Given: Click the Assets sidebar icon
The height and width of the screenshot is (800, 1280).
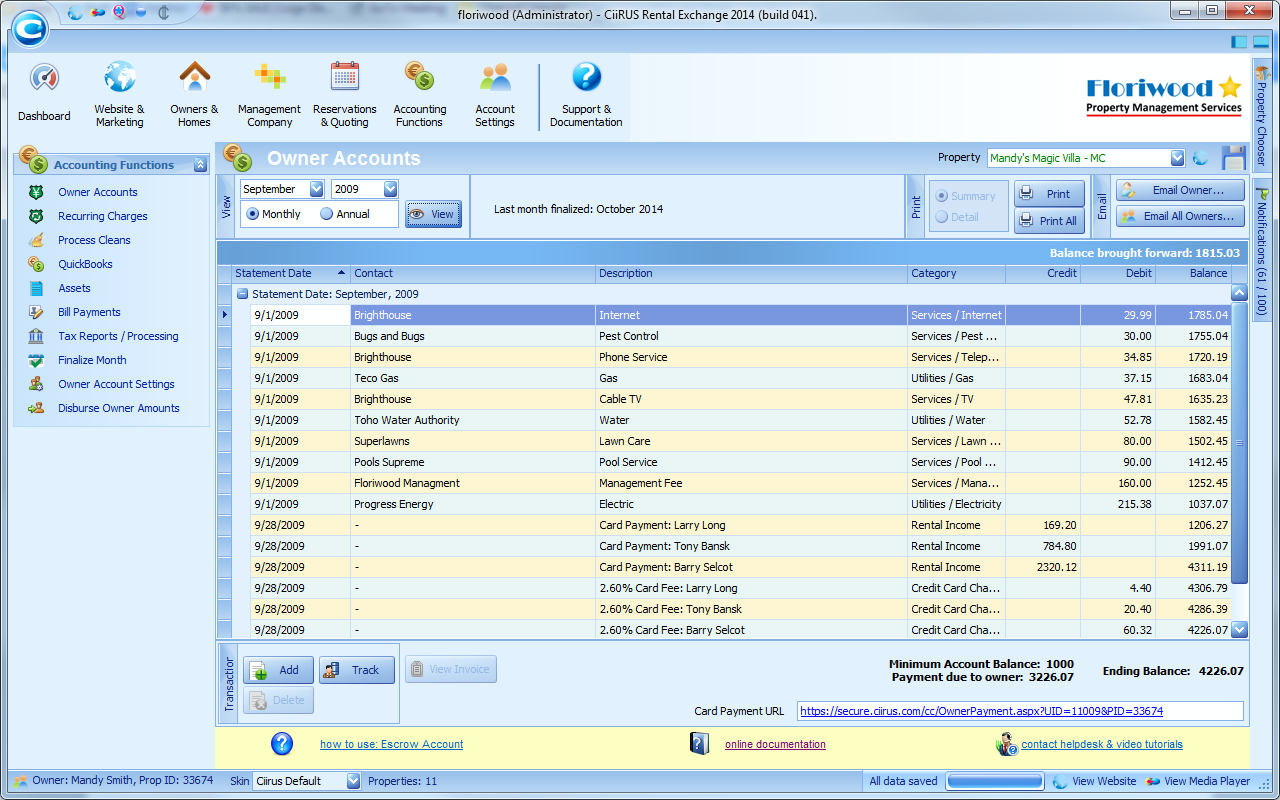Looking at the screenshot, I should [x=37, y=288].
